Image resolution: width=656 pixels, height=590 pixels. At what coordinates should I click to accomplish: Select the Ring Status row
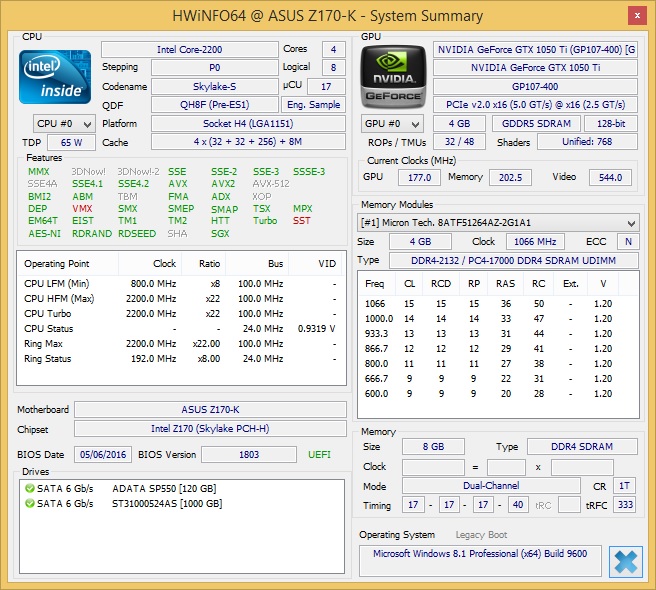180,359
